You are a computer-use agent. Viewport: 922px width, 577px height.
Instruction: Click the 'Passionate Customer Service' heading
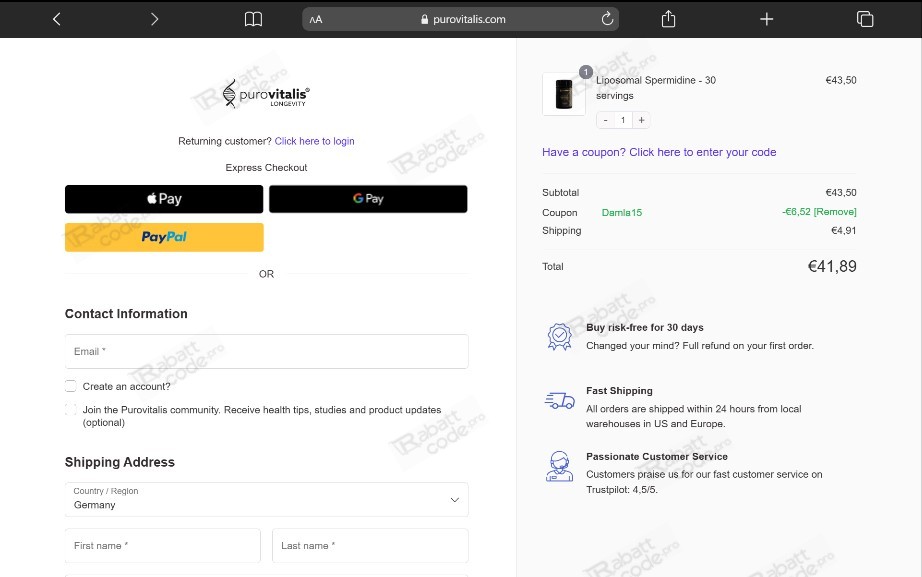pyautogui.click(x=657, y=456)
